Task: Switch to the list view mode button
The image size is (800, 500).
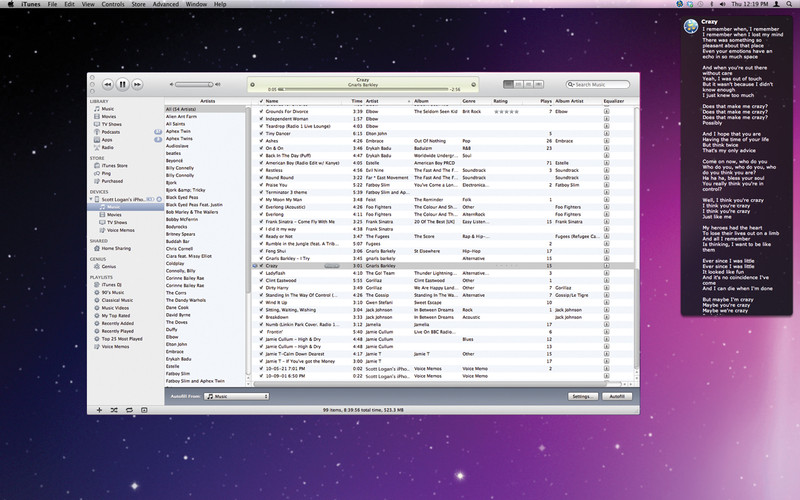Action: click(508, 85)
